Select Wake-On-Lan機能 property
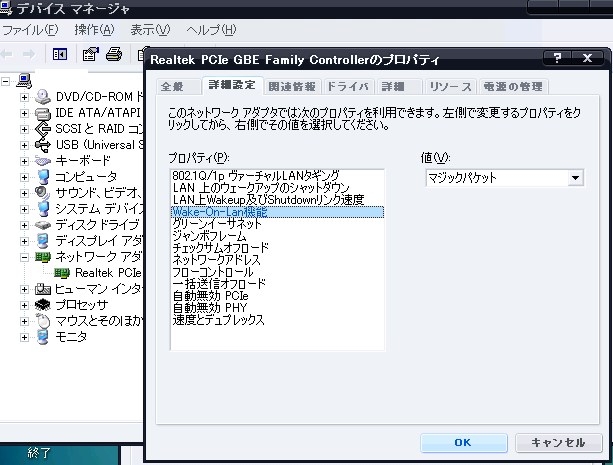 tap(277, 212)
